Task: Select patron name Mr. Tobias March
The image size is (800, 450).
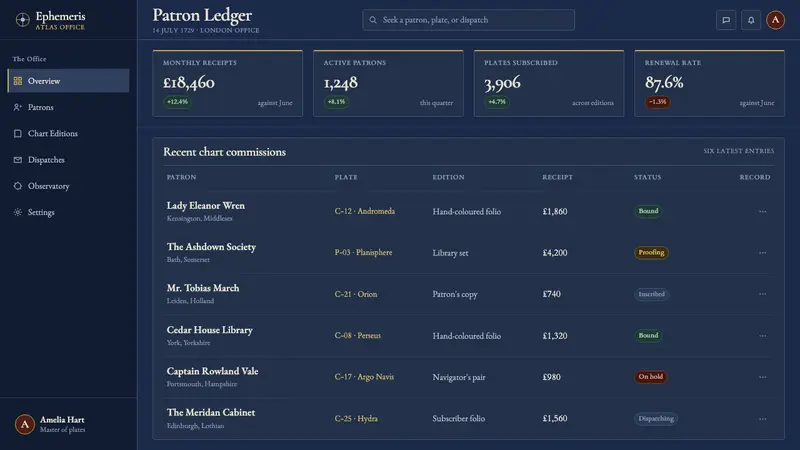Action: pyautogui.click(x=203, y=288)
